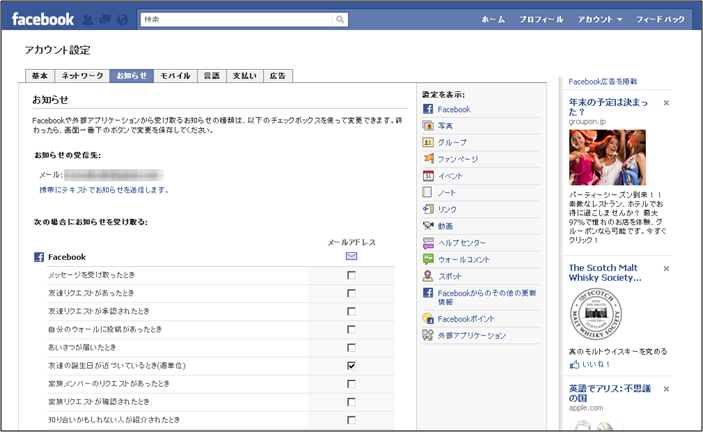Click the リンク link icon

point(428,209)
